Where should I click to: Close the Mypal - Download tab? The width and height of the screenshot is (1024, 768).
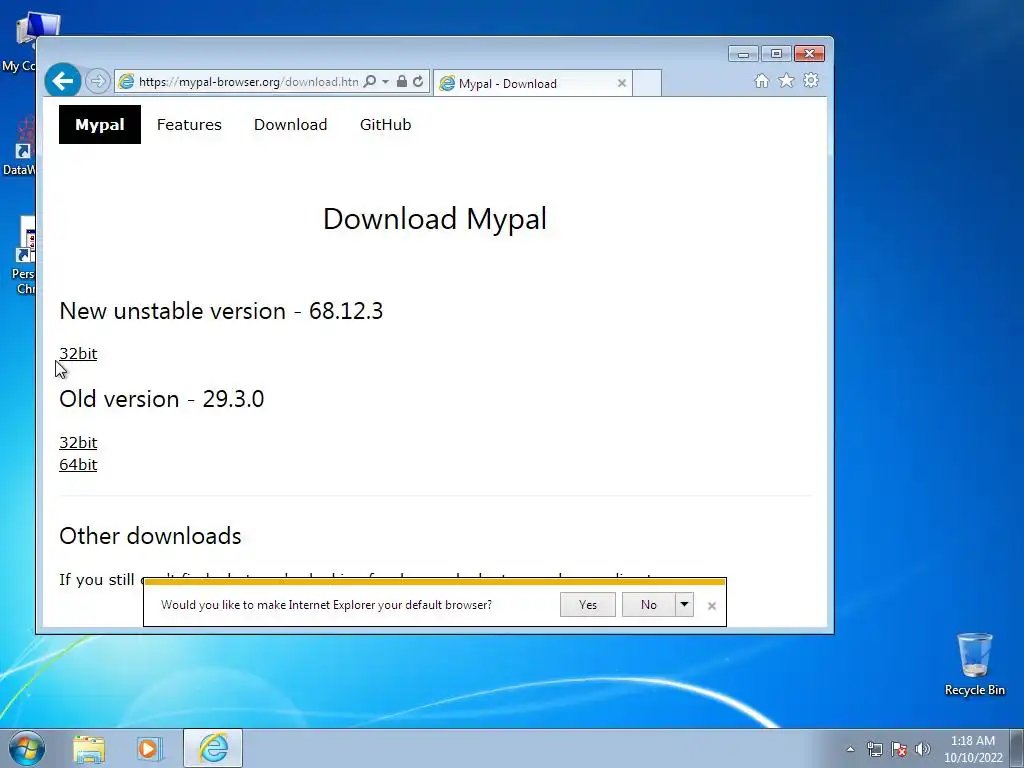[x=622, y=83]
